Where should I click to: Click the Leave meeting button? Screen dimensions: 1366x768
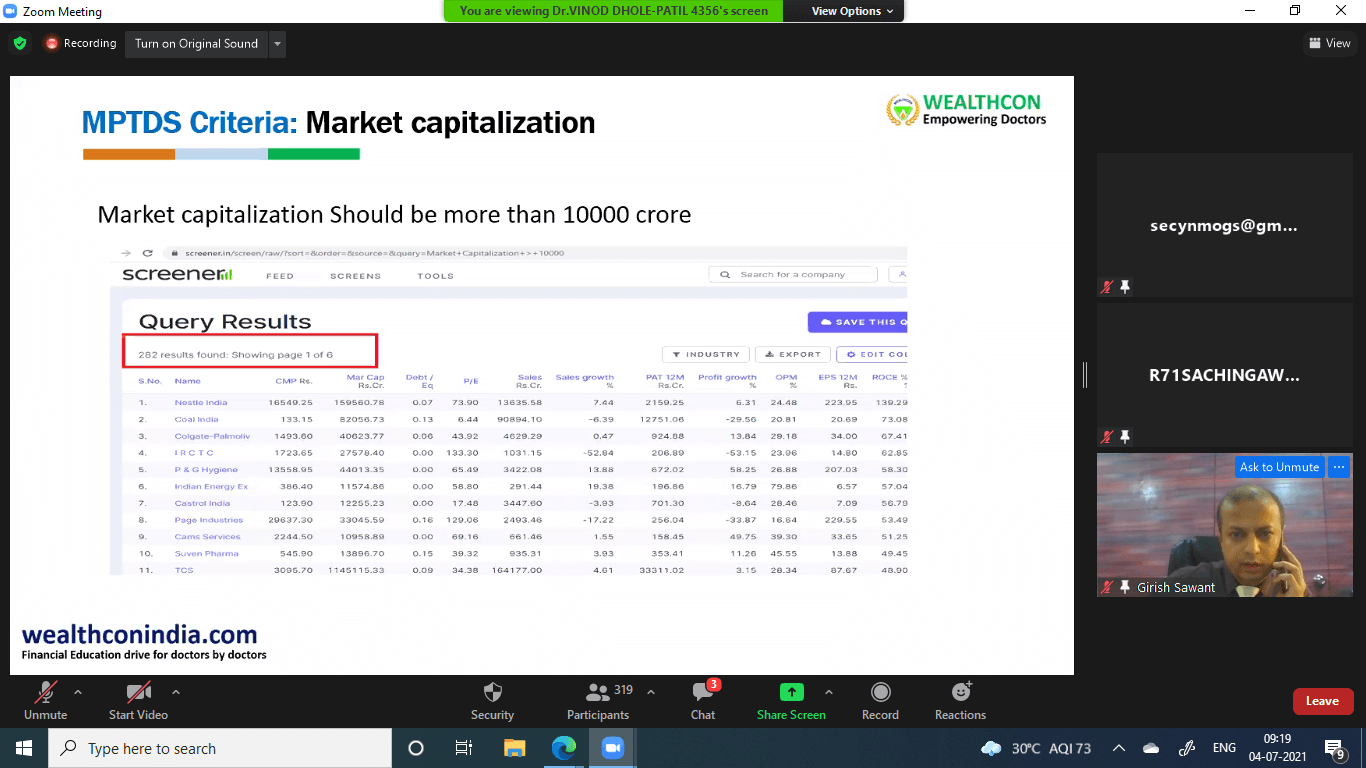click(1322, 701)
